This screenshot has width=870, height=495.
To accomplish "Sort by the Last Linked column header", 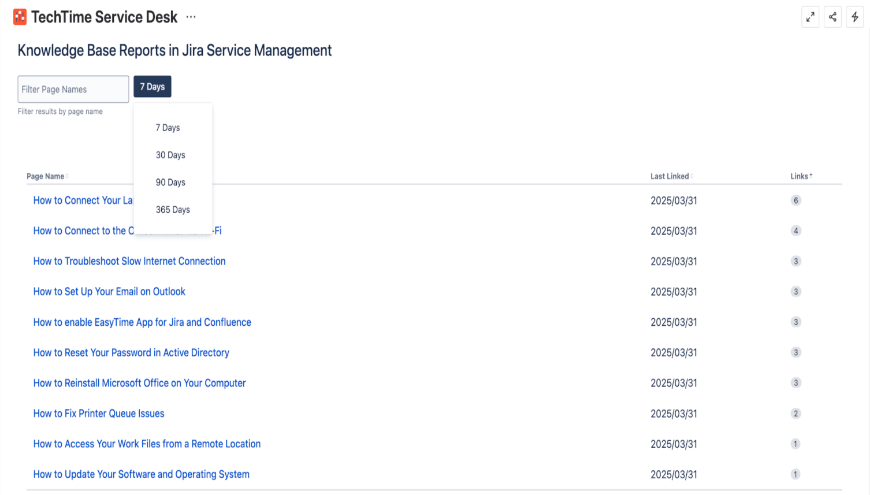I will click(x=670, y=176).
